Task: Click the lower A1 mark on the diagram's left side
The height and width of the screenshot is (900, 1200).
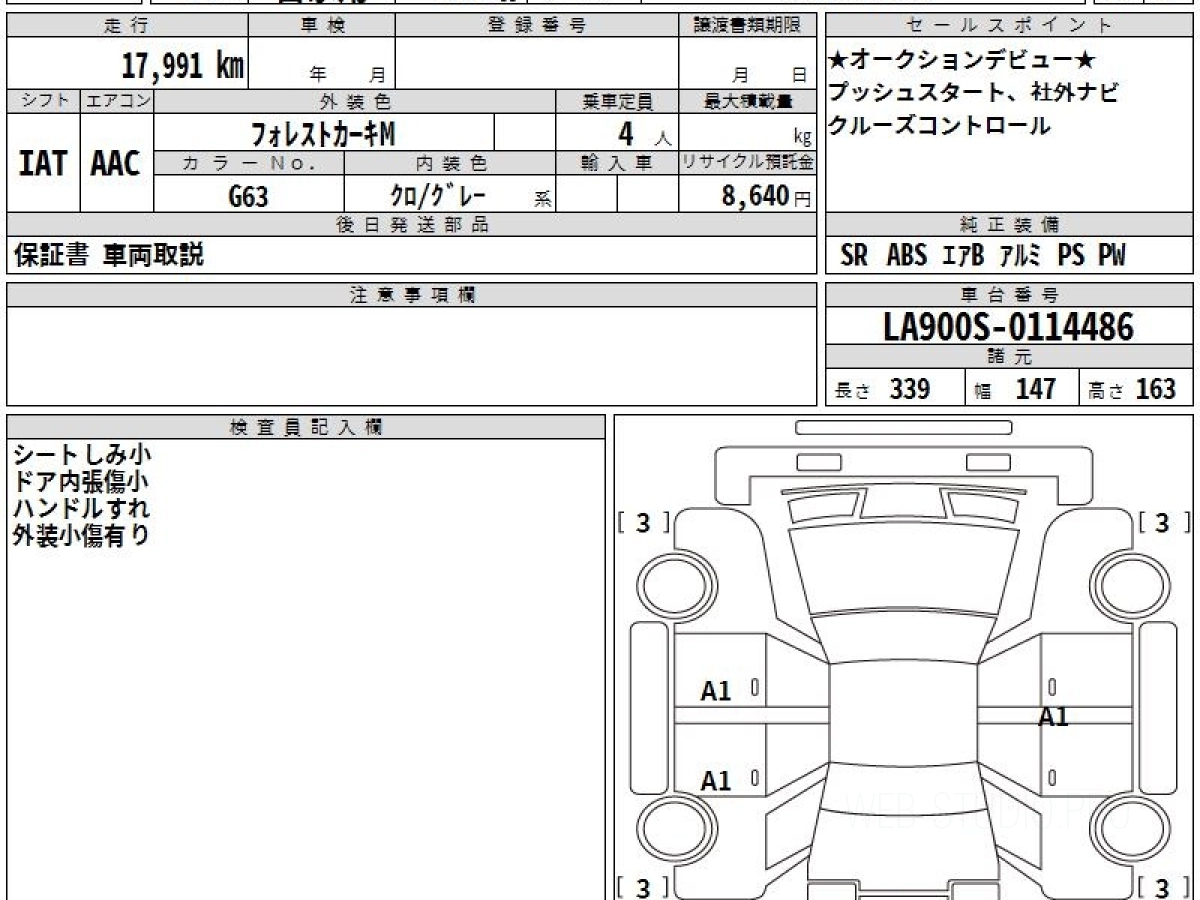Action: point(716,781)
